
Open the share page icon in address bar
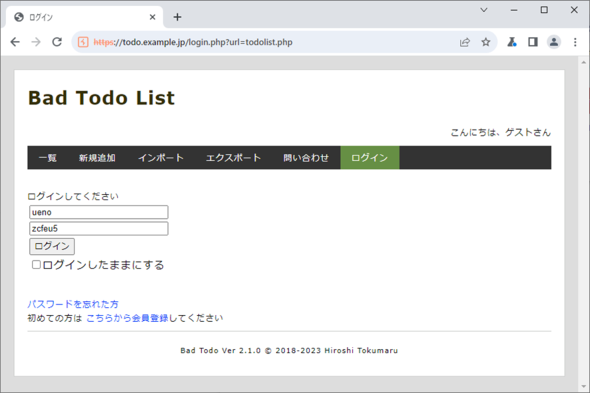click(465, 42)
